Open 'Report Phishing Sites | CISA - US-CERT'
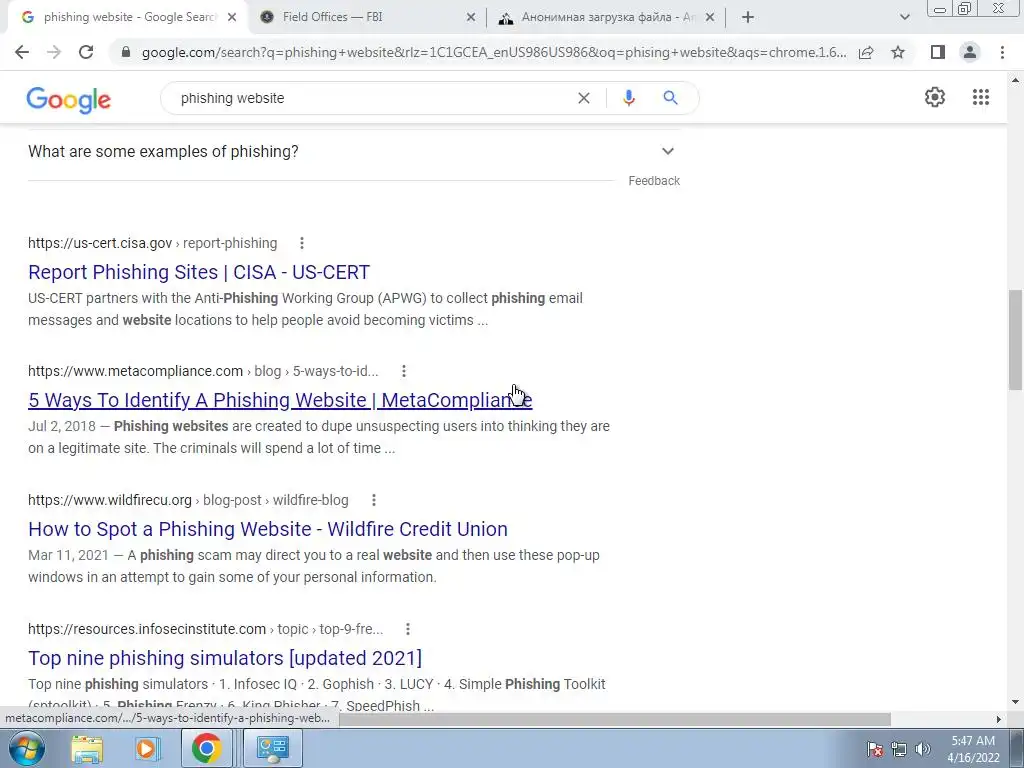This screenshot has width=1024, height=768. [x=199, y=272]
